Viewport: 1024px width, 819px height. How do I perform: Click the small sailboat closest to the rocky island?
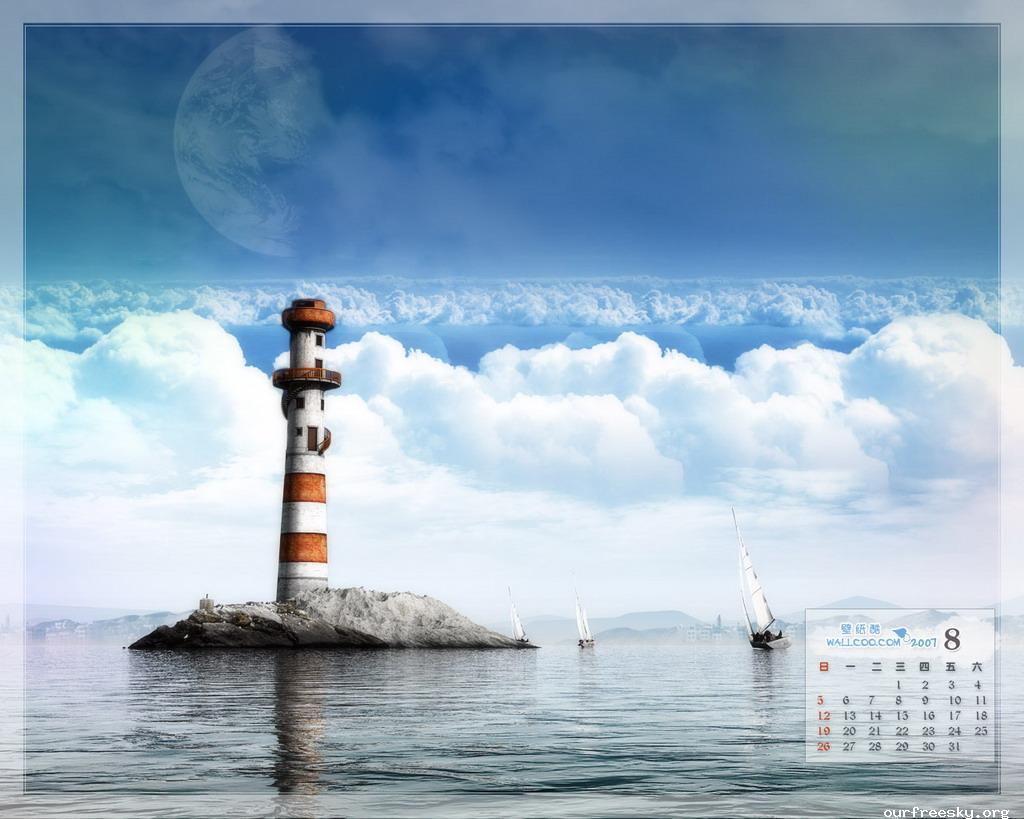(516, 620)
